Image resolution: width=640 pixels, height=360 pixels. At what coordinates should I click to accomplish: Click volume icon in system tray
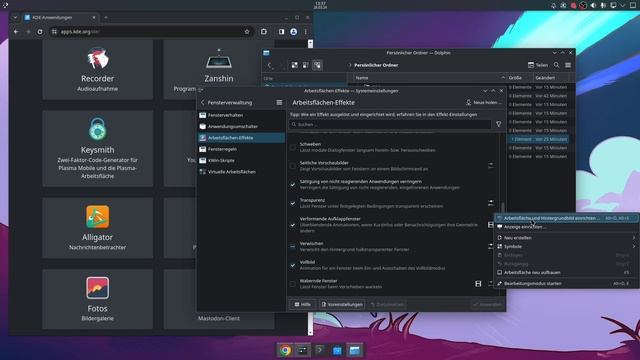(x=593, y=5)
